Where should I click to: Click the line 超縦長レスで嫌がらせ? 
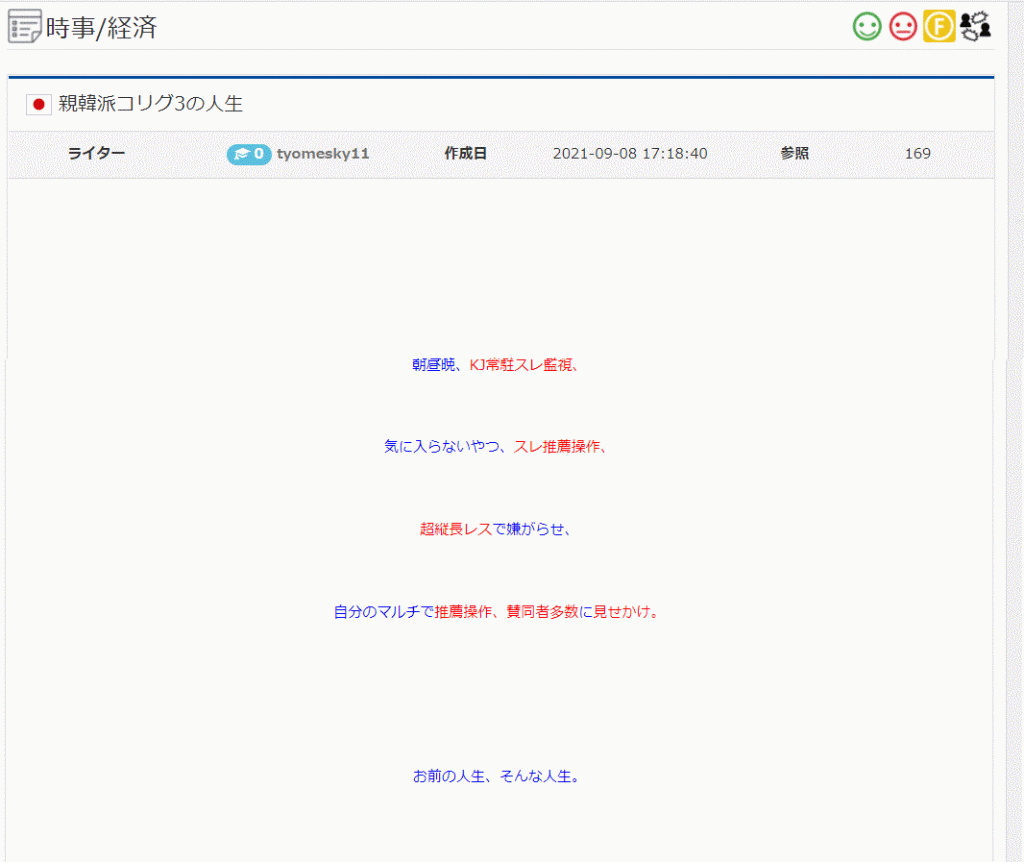click(496, 529)
